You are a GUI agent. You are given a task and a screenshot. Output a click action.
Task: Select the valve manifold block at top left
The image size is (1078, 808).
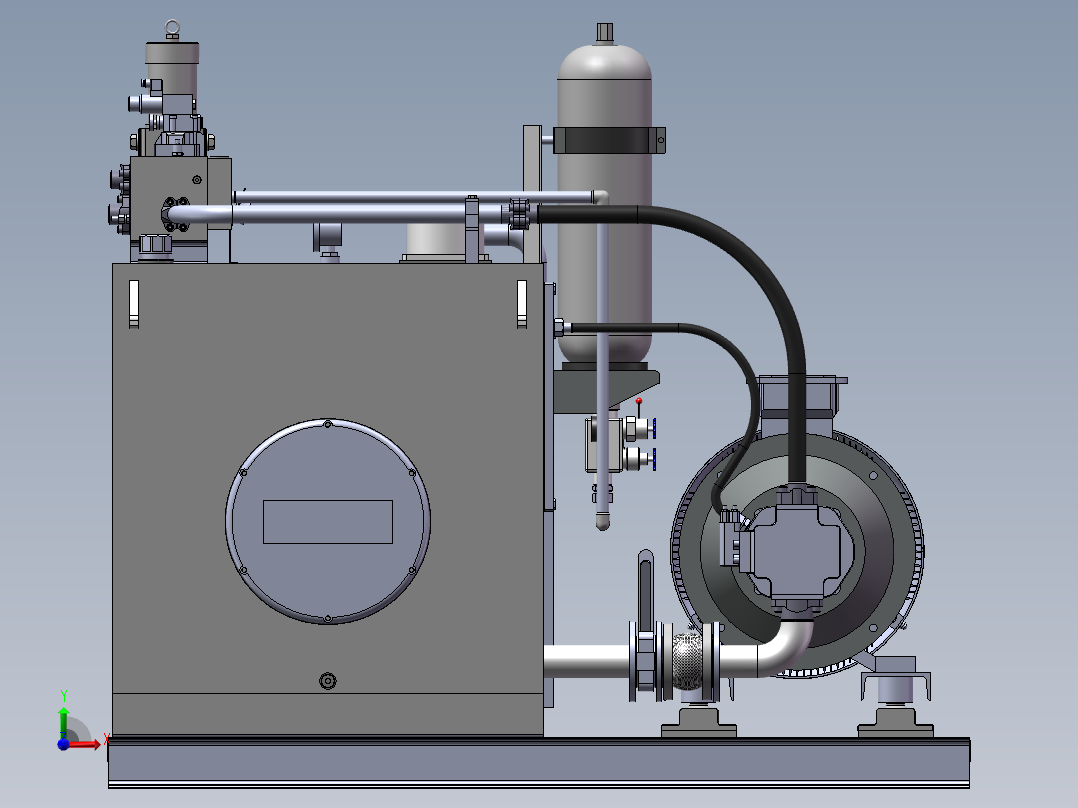(168, 199)
